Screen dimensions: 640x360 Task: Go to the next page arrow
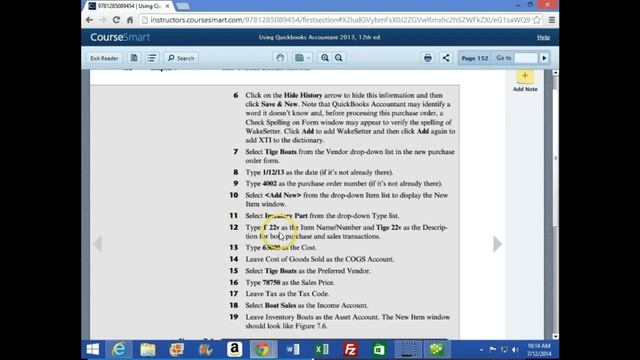tap(497, 244)
